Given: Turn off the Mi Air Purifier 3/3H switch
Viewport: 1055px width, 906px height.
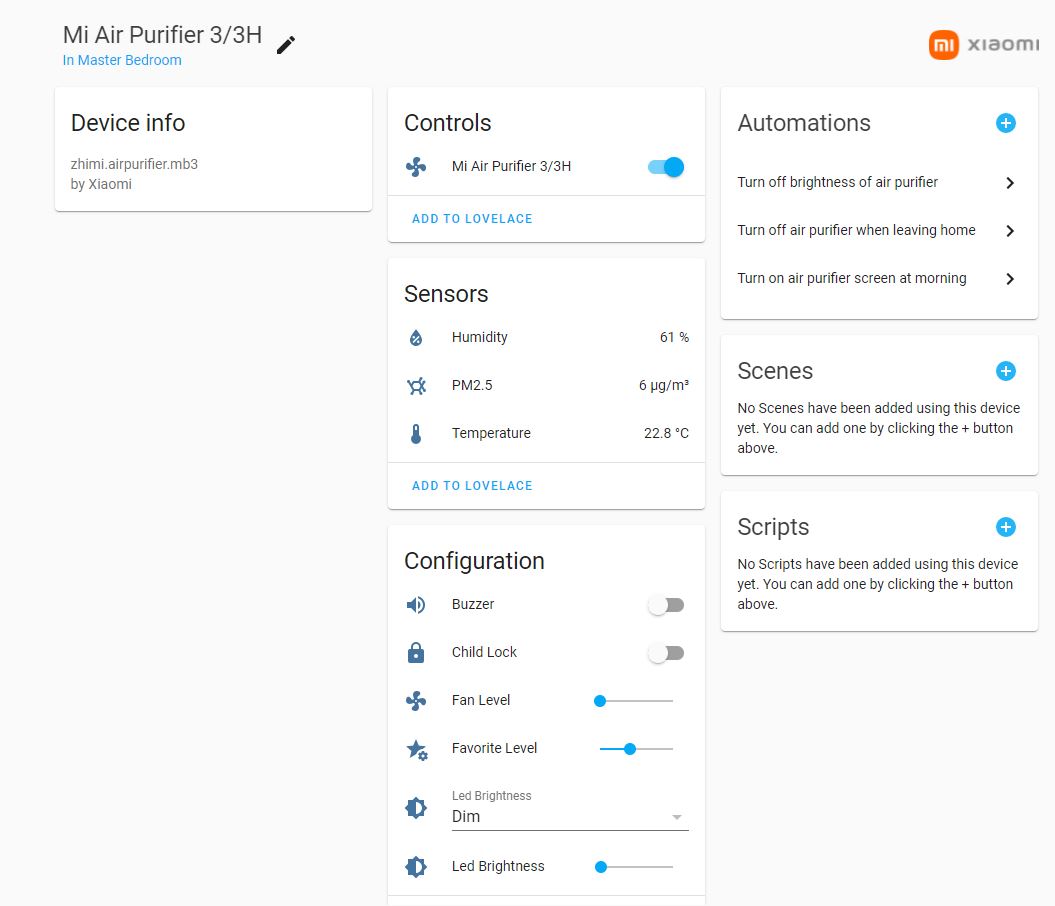Looking at the screenshot, I should 666,167.
